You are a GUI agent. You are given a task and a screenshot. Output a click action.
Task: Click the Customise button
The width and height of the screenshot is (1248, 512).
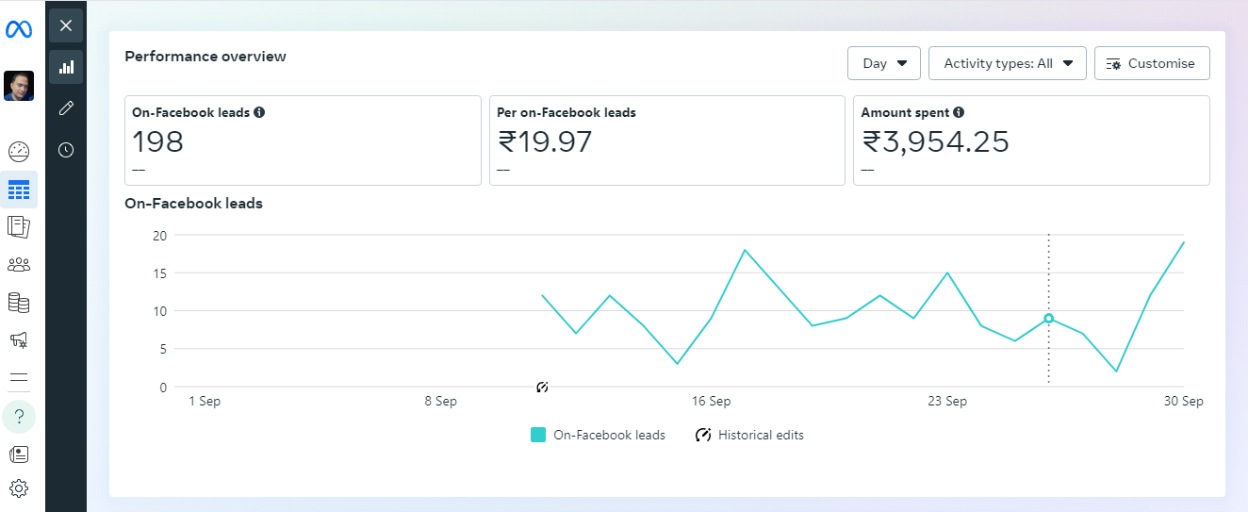pyautogui.click(x=1151, y=63)
